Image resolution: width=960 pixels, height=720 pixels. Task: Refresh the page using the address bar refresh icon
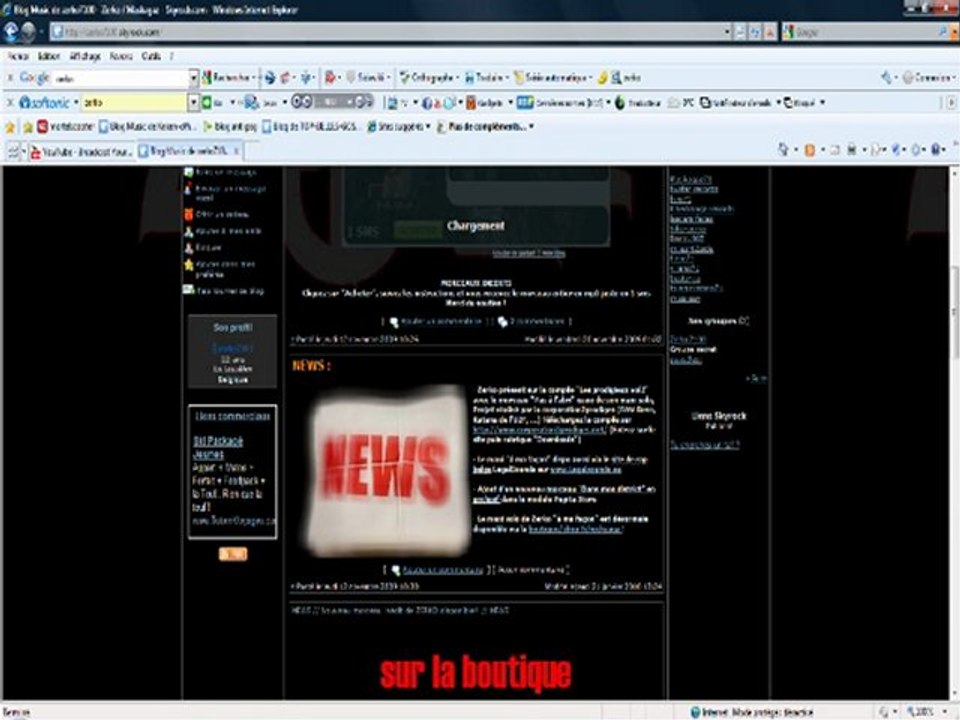756,32
